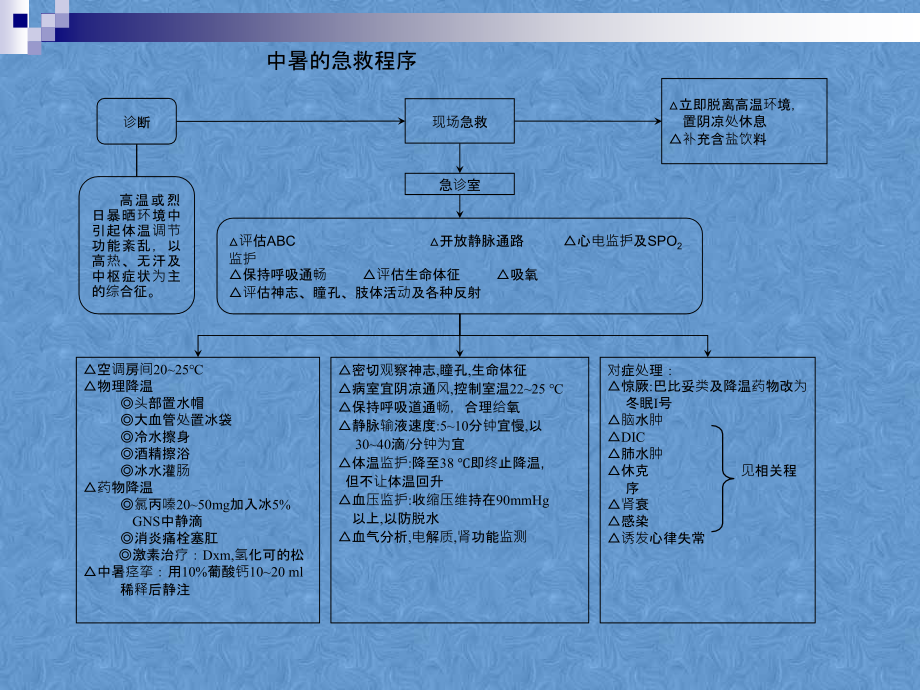This screenshot has height=690, width=920.
Task: Click the 诊断 rounded box
Action: click(137, 121)
